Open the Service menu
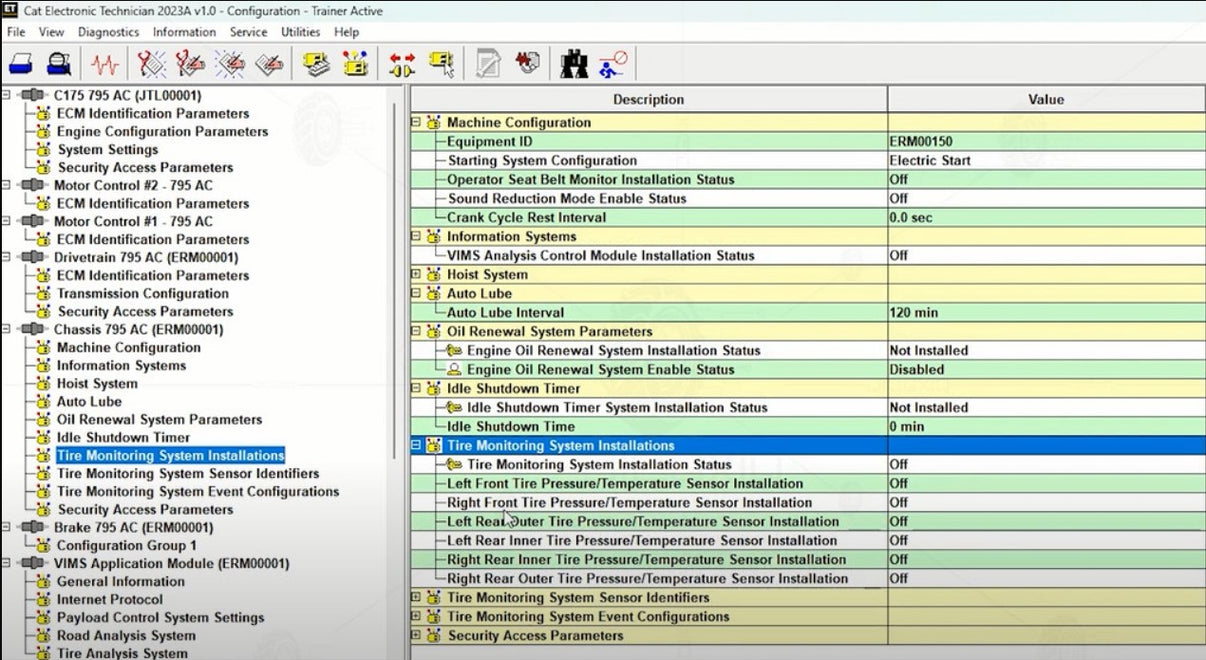The height and width of the screenshot is (660, 1206). coord(248,32)
